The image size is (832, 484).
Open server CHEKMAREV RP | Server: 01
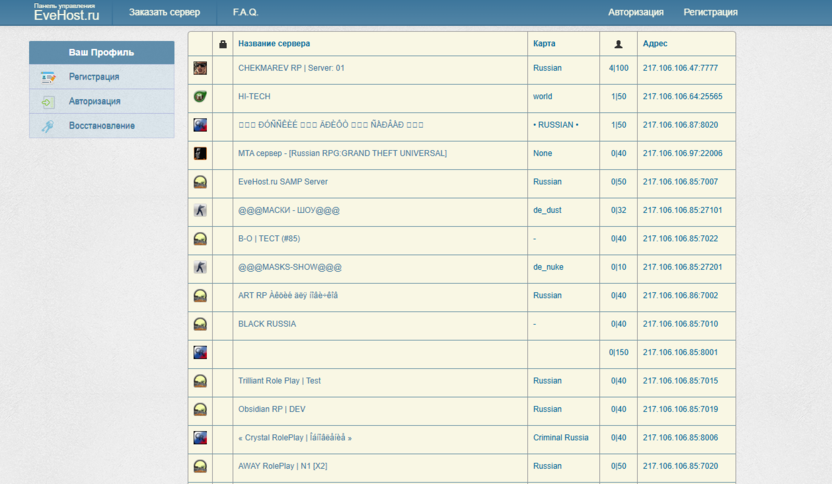[291, 68]
